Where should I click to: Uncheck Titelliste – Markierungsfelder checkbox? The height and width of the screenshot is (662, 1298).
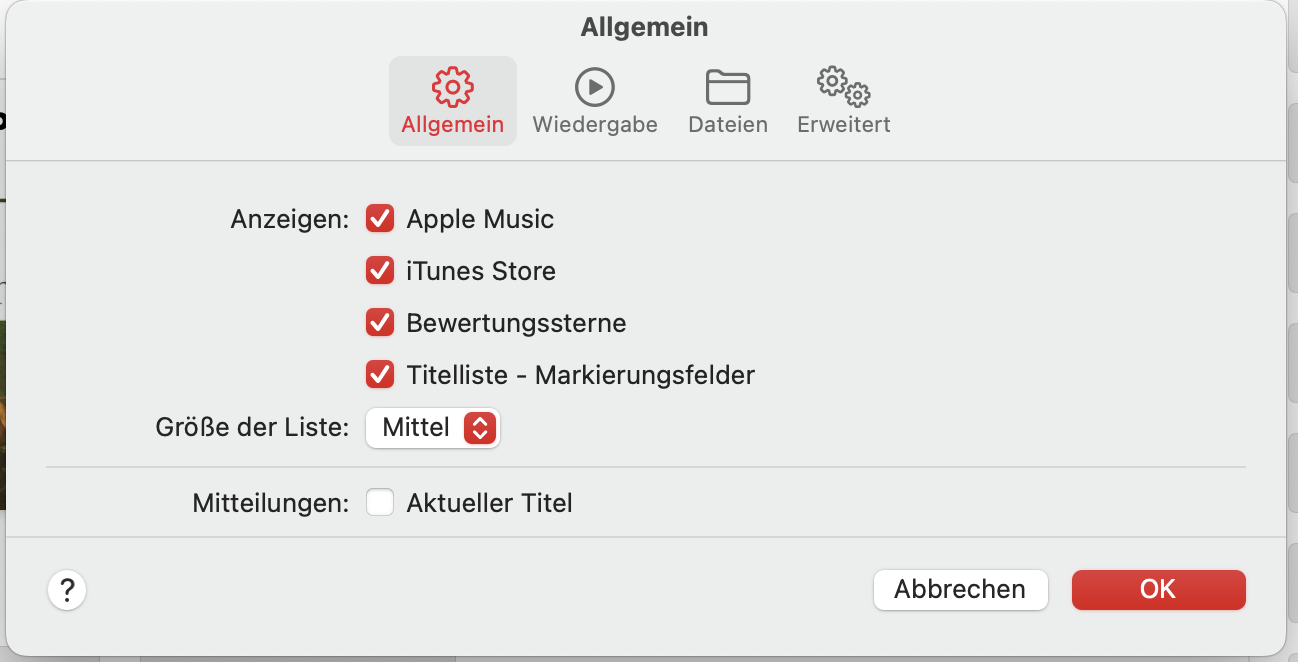(380, 375)
